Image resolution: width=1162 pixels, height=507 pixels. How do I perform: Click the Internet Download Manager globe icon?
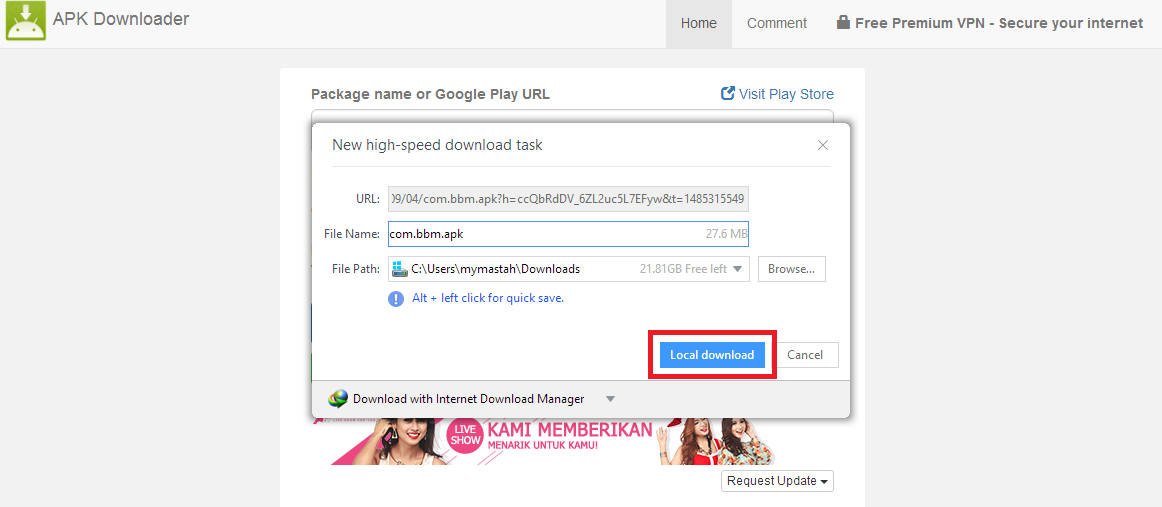(x=338, y=399)
